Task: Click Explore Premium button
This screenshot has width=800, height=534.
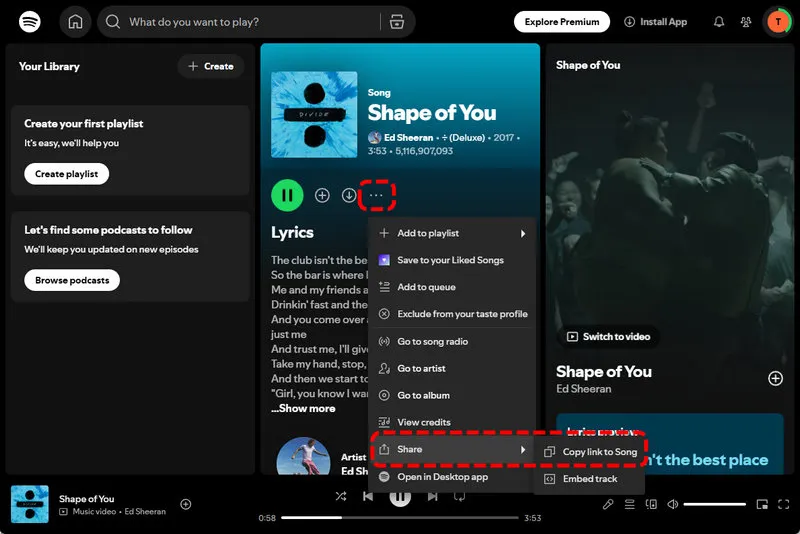Action: [562, 22]
